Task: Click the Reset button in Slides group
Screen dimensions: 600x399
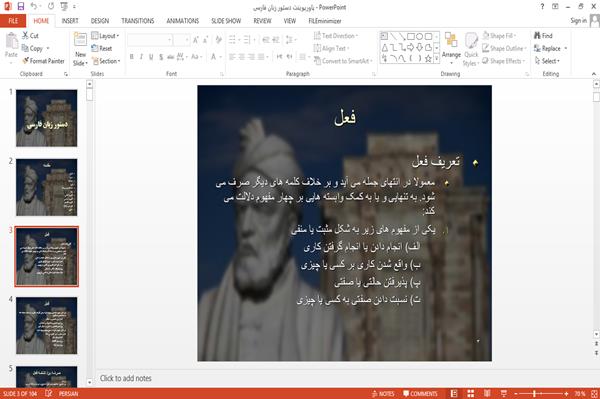Action: click(x=102, y=48)
